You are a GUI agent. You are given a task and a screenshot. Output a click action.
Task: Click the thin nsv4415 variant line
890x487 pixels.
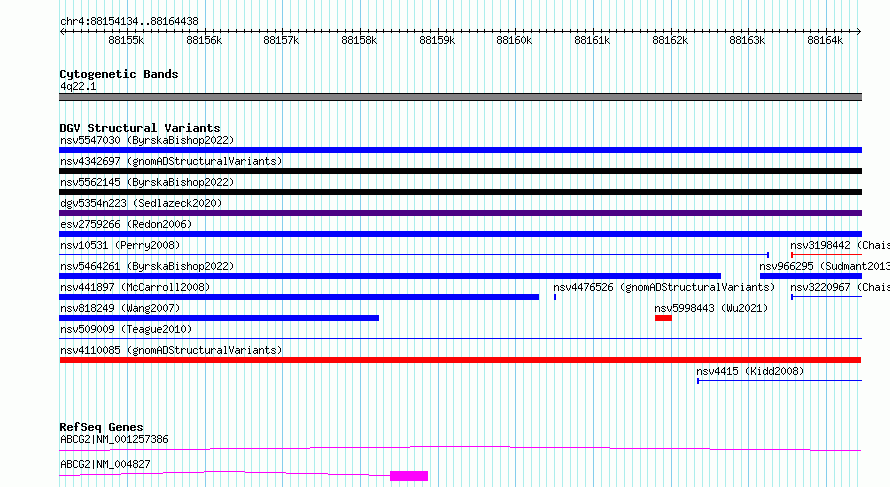pyautogui.click(x=779, y=381)
